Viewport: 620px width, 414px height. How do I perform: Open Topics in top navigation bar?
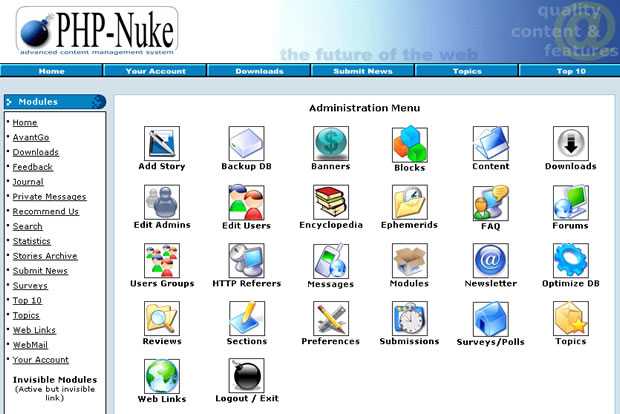tap(467, 71)
